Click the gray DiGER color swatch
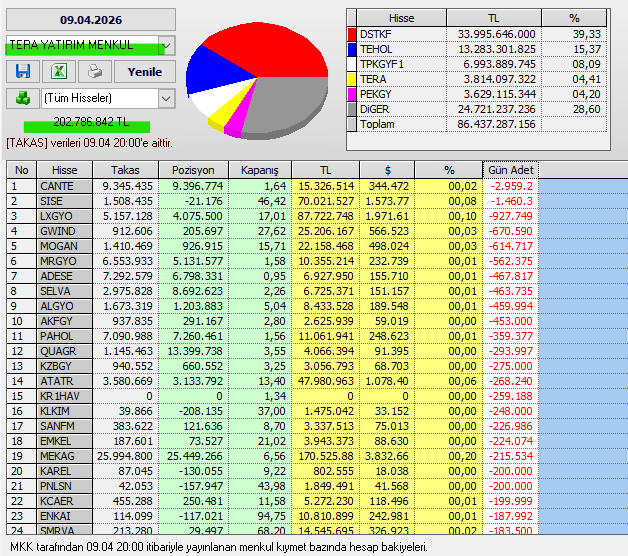The width and height of the screenshot is (628, 556). [x=352, y=109]
